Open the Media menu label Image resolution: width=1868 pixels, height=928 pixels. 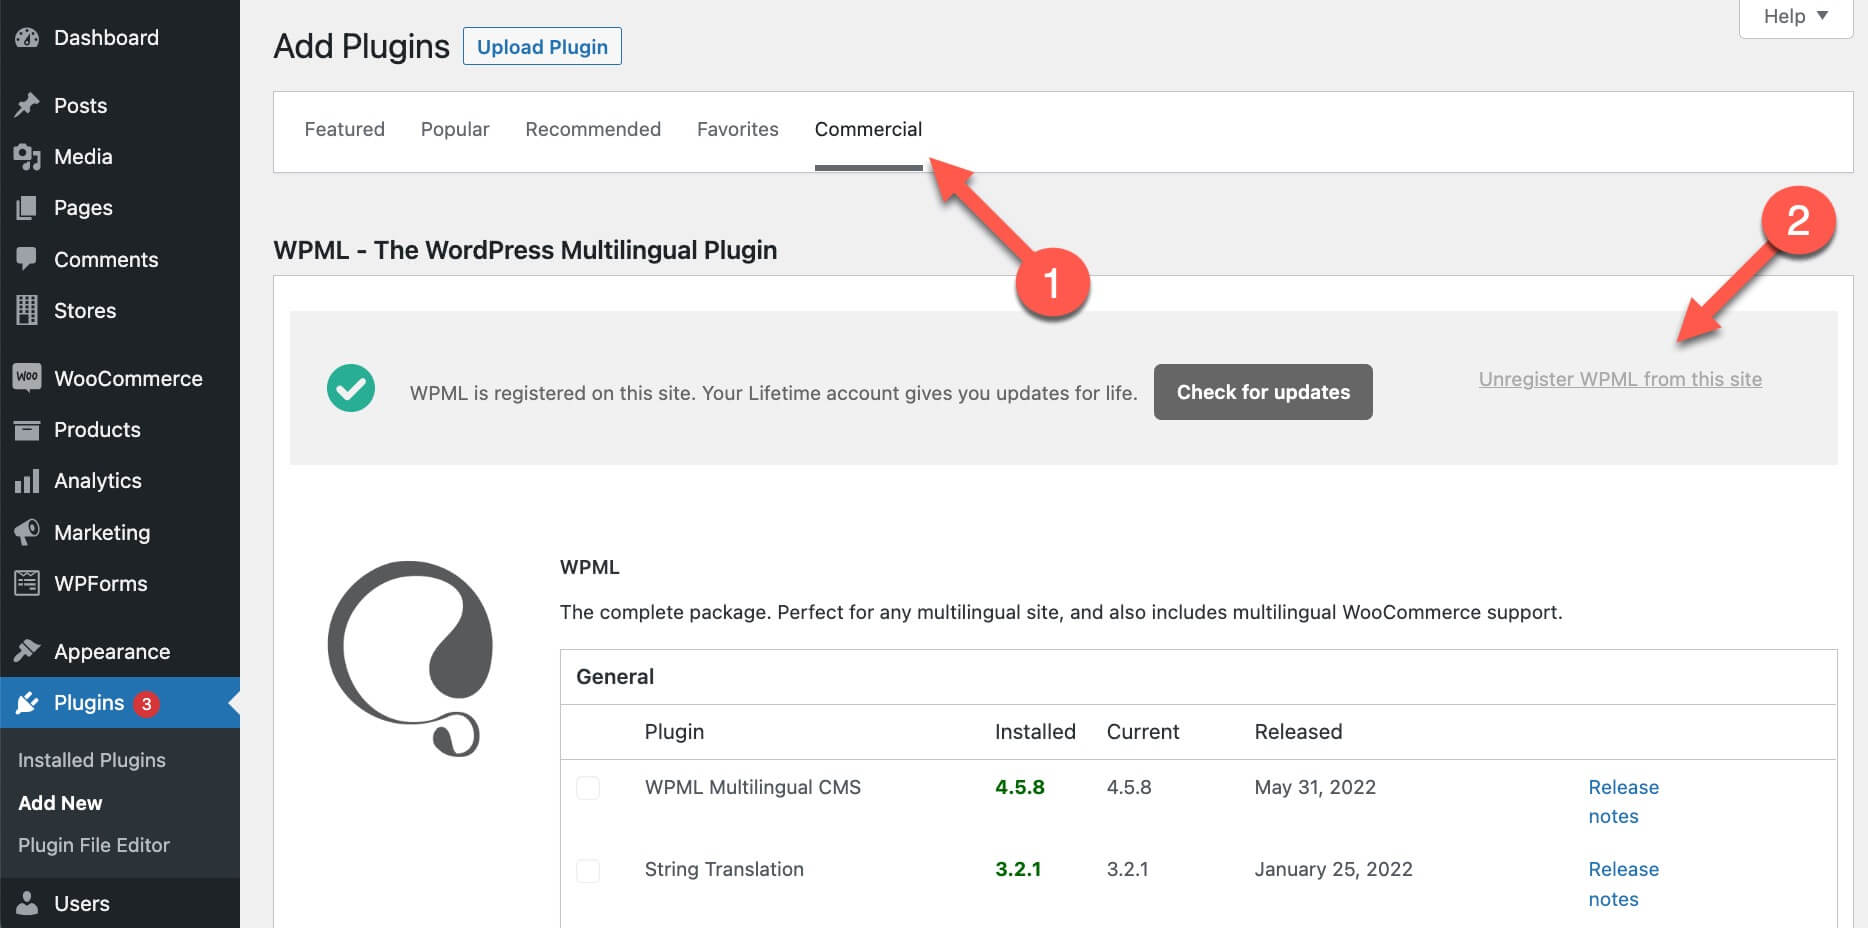click(x=83, y=157)
